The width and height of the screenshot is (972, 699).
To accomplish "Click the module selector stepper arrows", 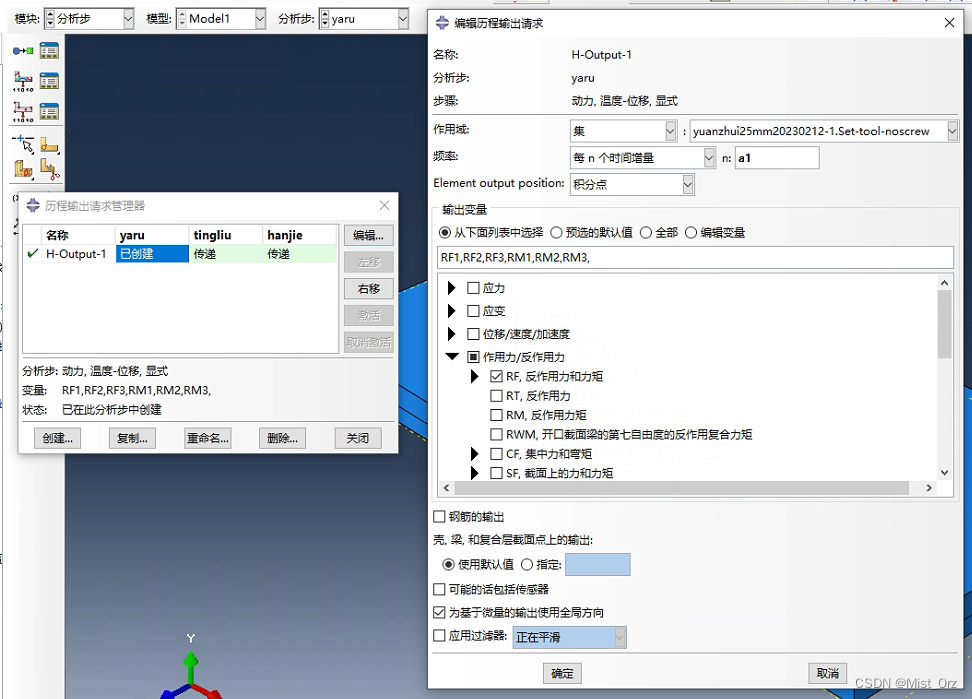I will 50,19.
